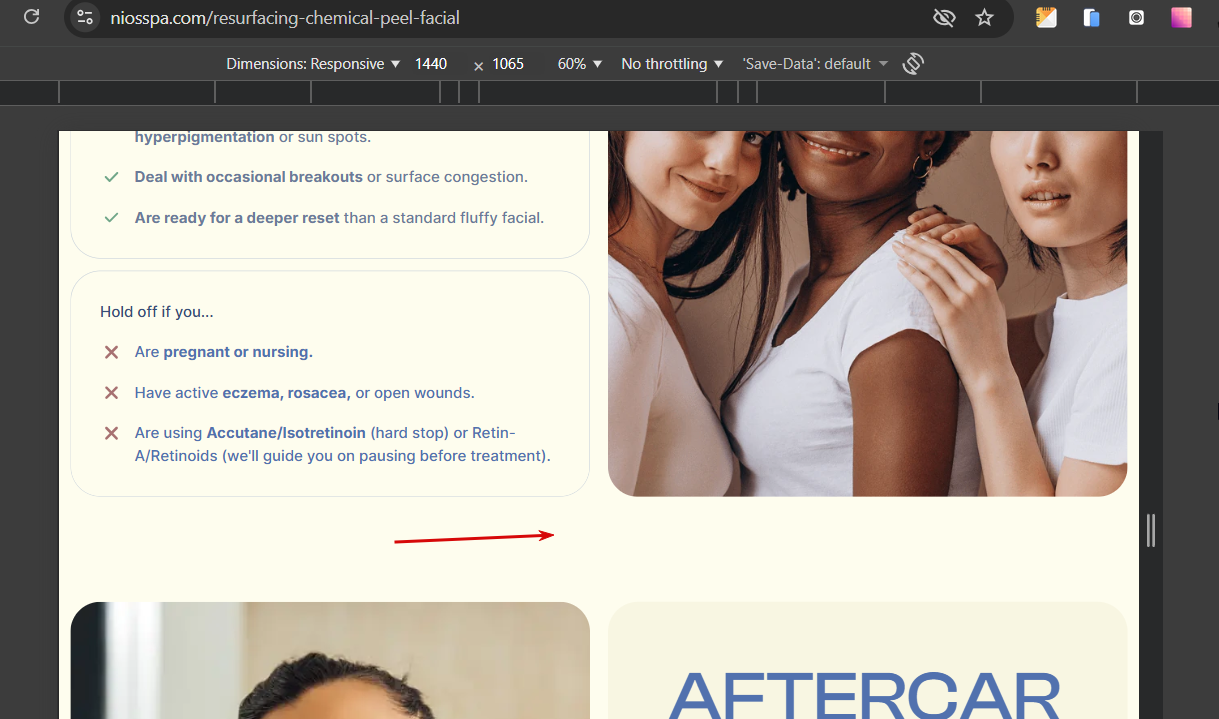The image size is (1219, 719).
Task: Click the X mark beside 'Are using Accutane'
Action: click(x=112, y=433)
